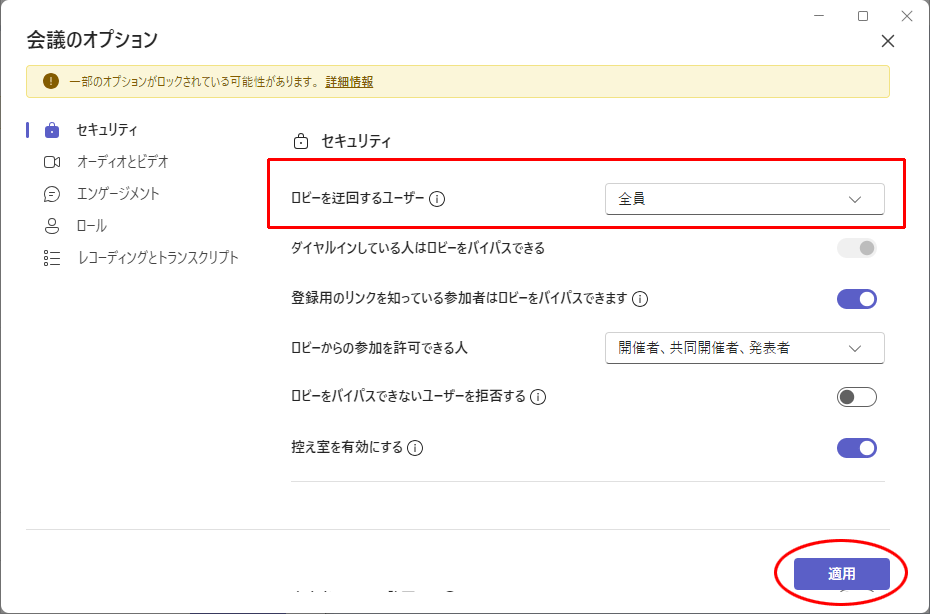Screen dimensions: 930x614
Task: Click the info icon next to 控え室を有効にする
Action: (x=418, y=448)
